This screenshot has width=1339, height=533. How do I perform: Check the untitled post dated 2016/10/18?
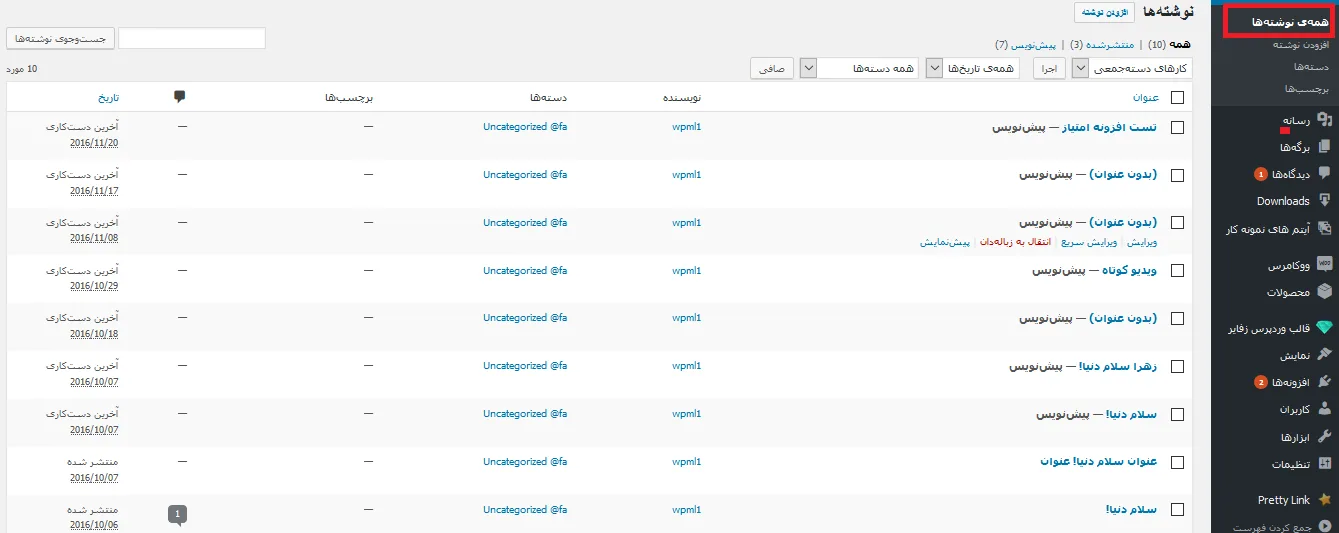[x=1177, y=319]
